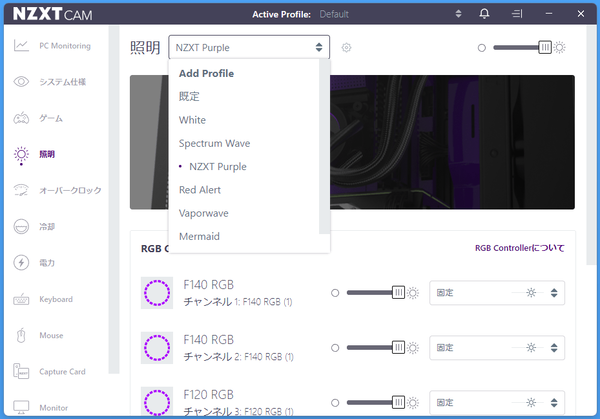
Task: Click the System specs eye icon
Action: [21, 82]
